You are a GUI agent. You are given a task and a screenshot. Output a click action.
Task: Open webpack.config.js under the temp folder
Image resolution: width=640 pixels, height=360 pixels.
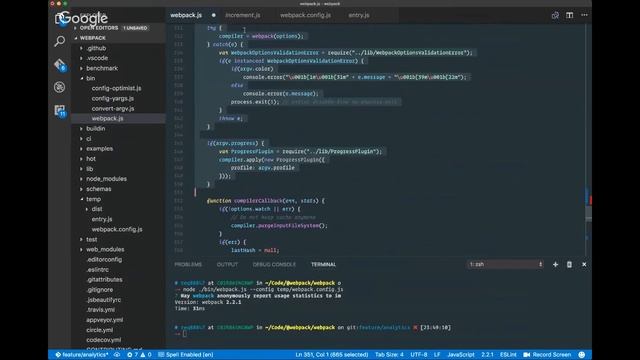[118, 229]
